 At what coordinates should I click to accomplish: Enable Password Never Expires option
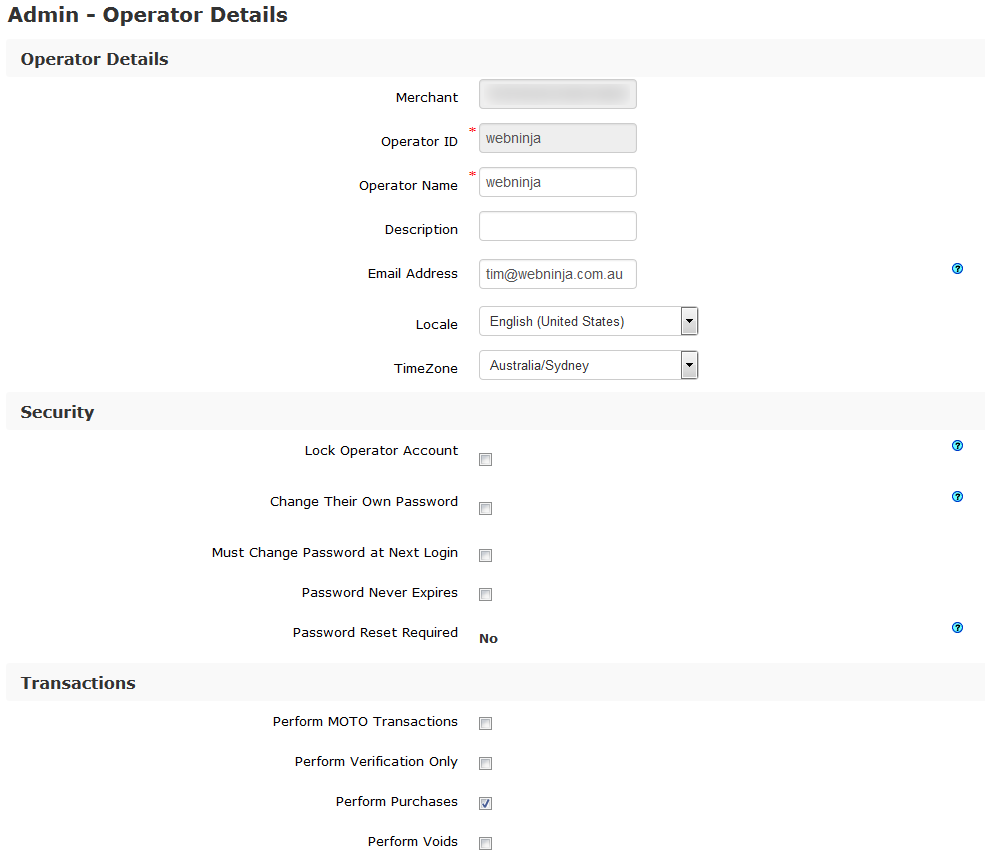pyautogui.click(x=486, y=595)
